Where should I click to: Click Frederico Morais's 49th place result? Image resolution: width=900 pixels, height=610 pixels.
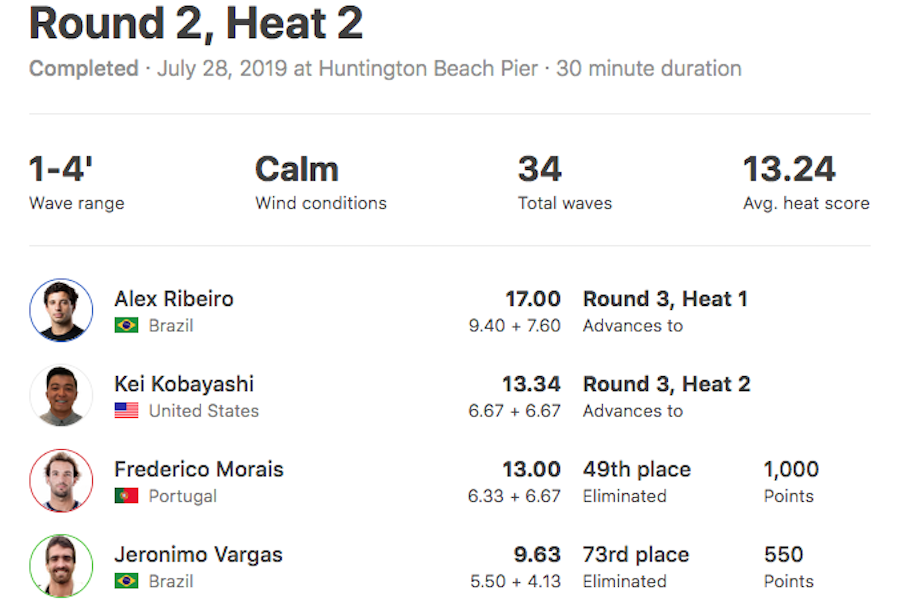tap(637, 469)
